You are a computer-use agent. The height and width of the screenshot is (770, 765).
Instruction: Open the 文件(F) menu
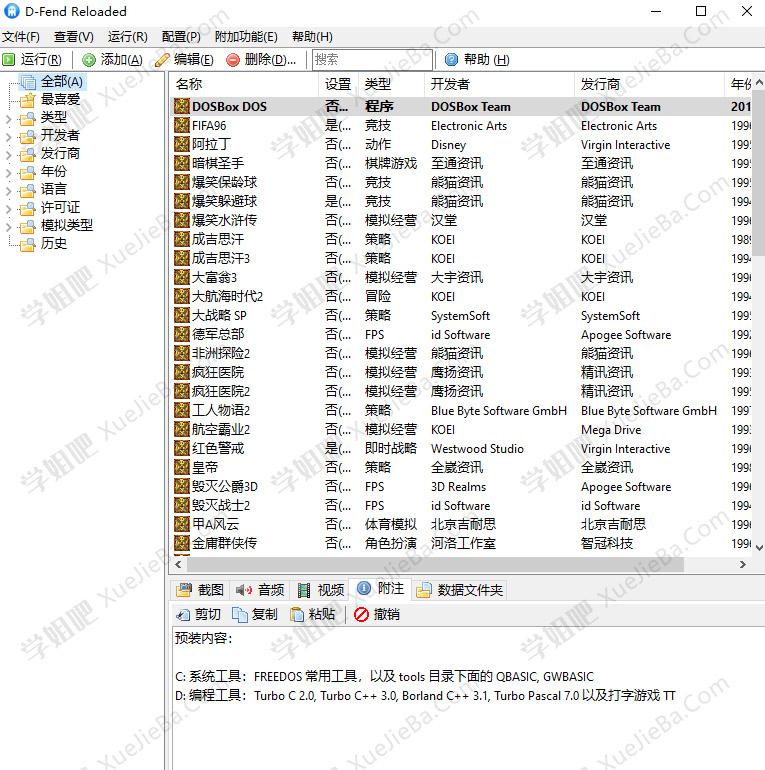[21, 37]
